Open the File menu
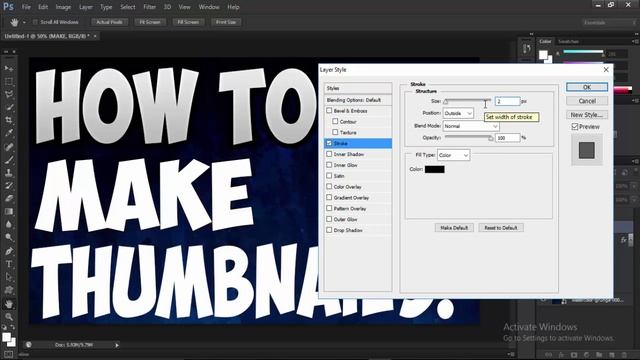Image resolution: width=640 pixels, height=360 pixels. pos(26,7)
